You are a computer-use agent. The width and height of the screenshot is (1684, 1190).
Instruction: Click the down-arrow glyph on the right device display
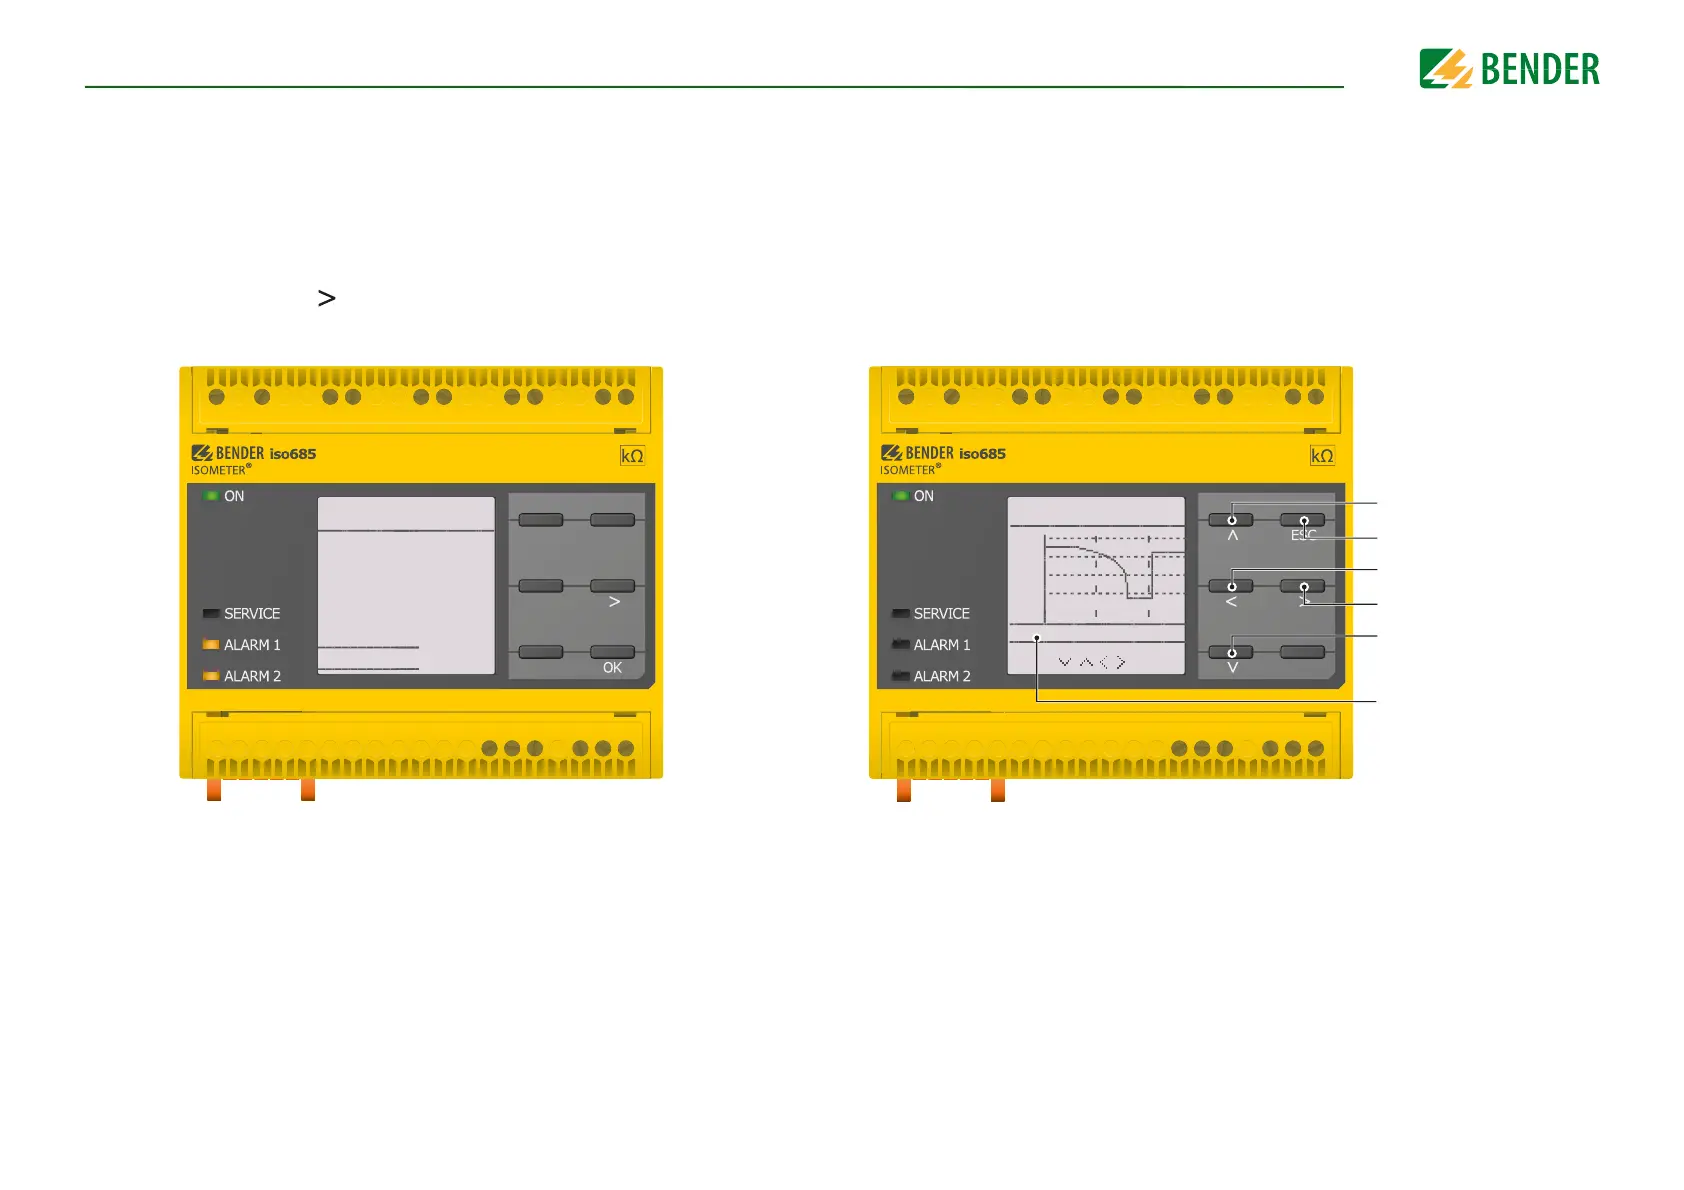(1065, 662)
